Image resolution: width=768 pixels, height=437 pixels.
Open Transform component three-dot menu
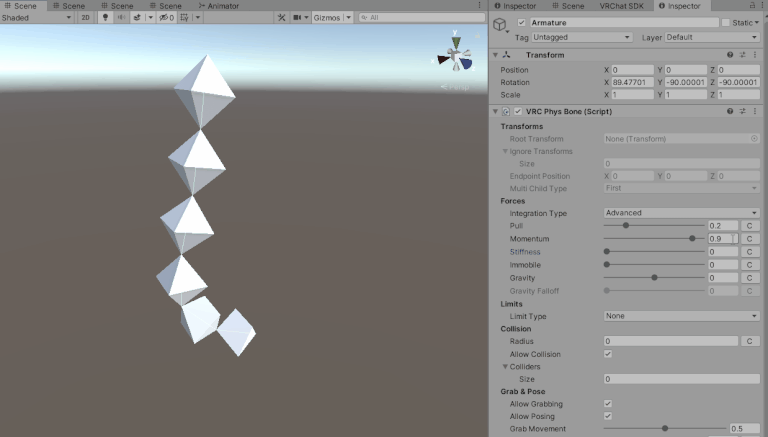(x=755, y=55)
